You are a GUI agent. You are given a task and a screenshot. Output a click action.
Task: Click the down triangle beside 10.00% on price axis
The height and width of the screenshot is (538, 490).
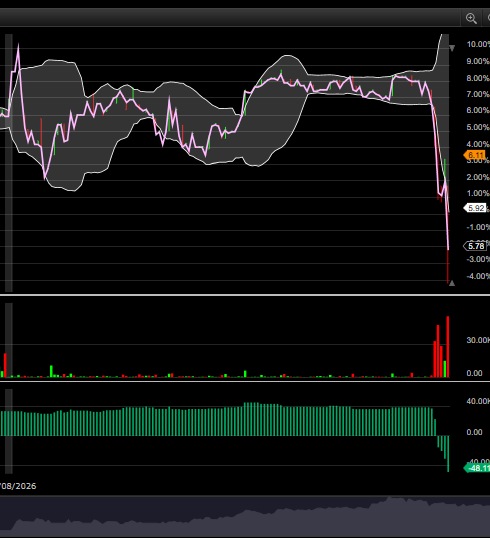click(x=452, y=48)
